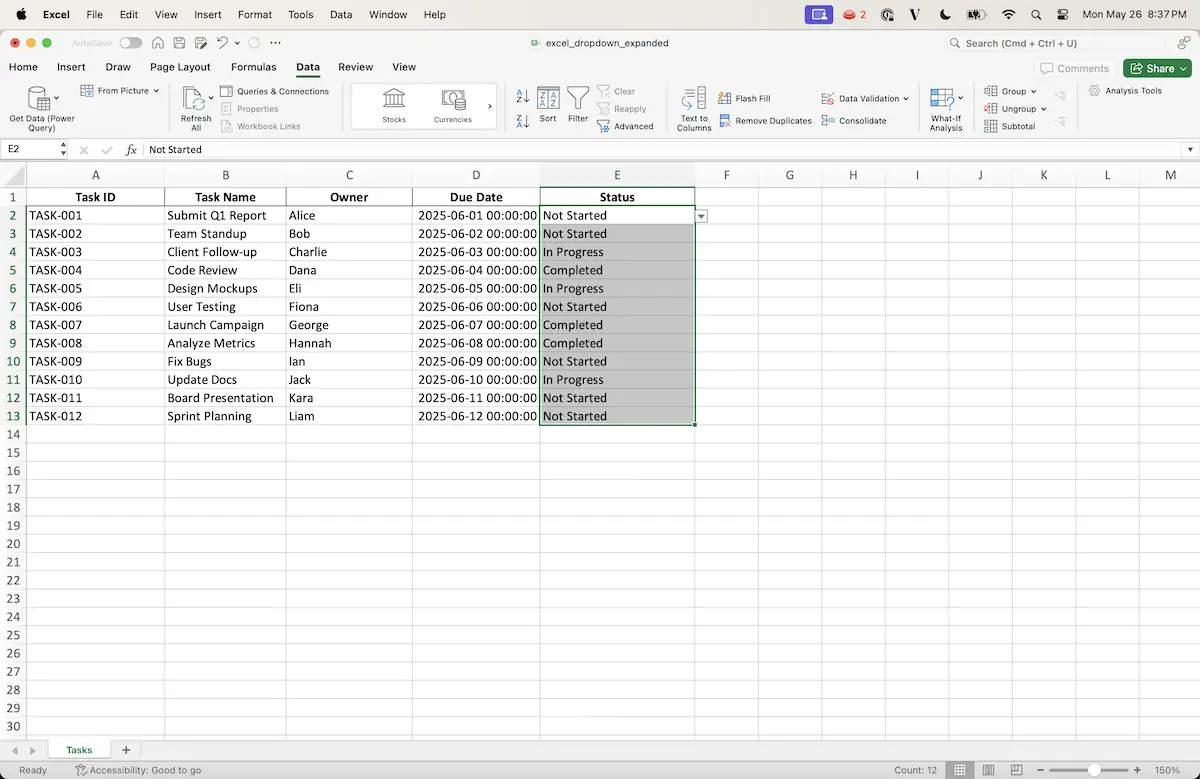Sort descending Z to A

click(x=522, y=121)
